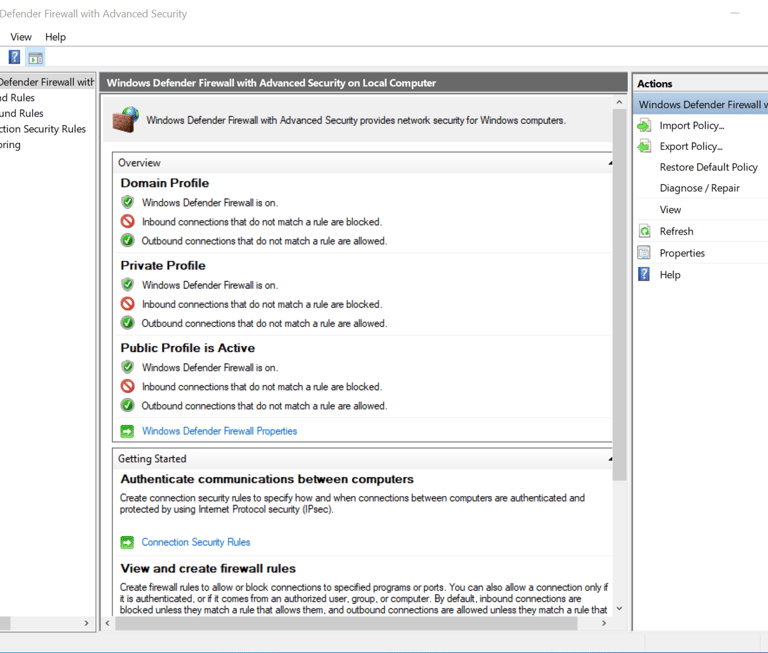768x653 pixels.
Task: Click Private Profile inbound blocked icon
Action: [x=128, y=304]
